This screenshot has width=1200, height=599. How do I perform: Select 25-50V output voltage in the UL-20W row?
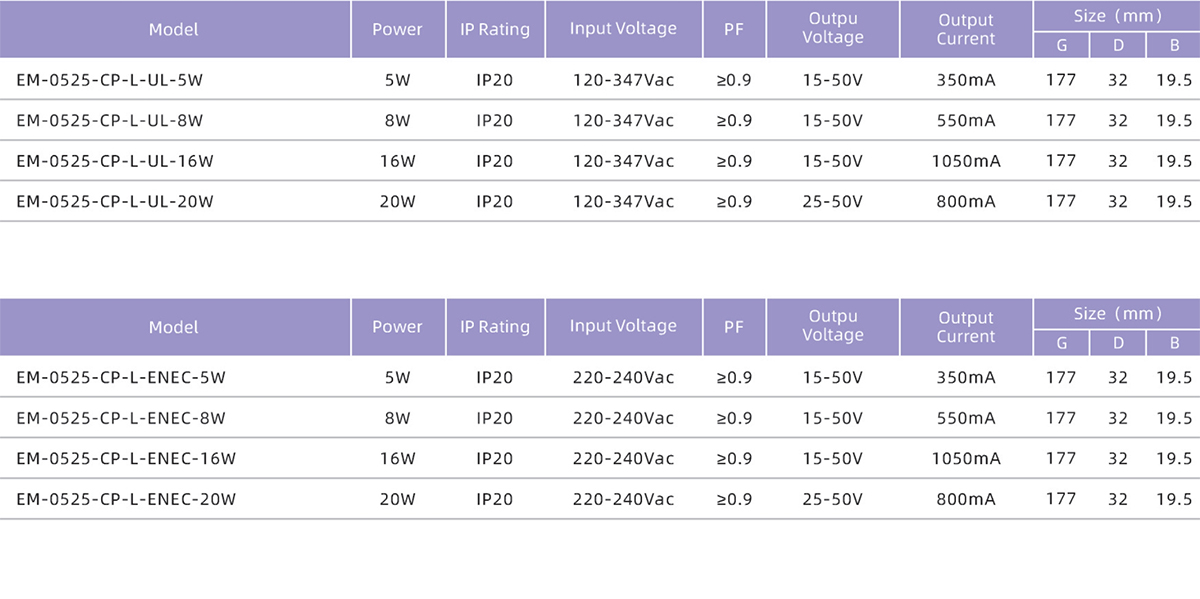click(x=832, y=201)
